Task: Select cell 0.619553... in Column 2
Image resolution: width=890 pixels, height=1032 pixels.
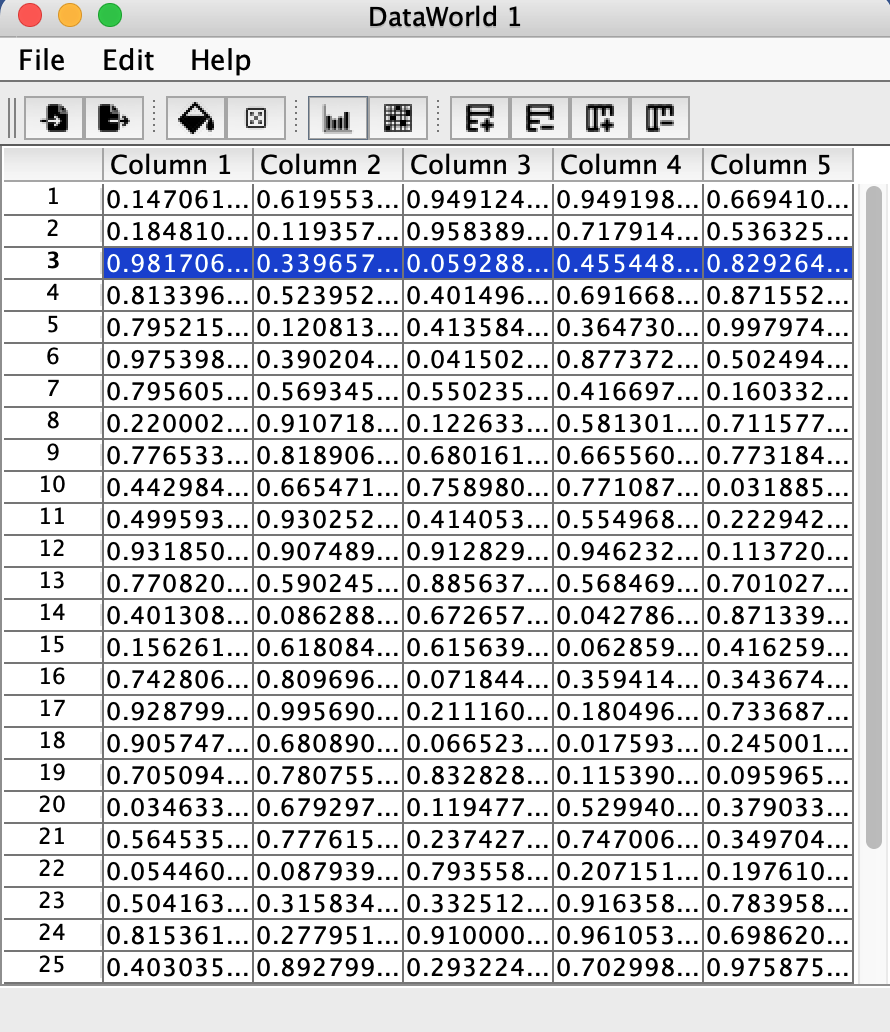Action: 328,199
